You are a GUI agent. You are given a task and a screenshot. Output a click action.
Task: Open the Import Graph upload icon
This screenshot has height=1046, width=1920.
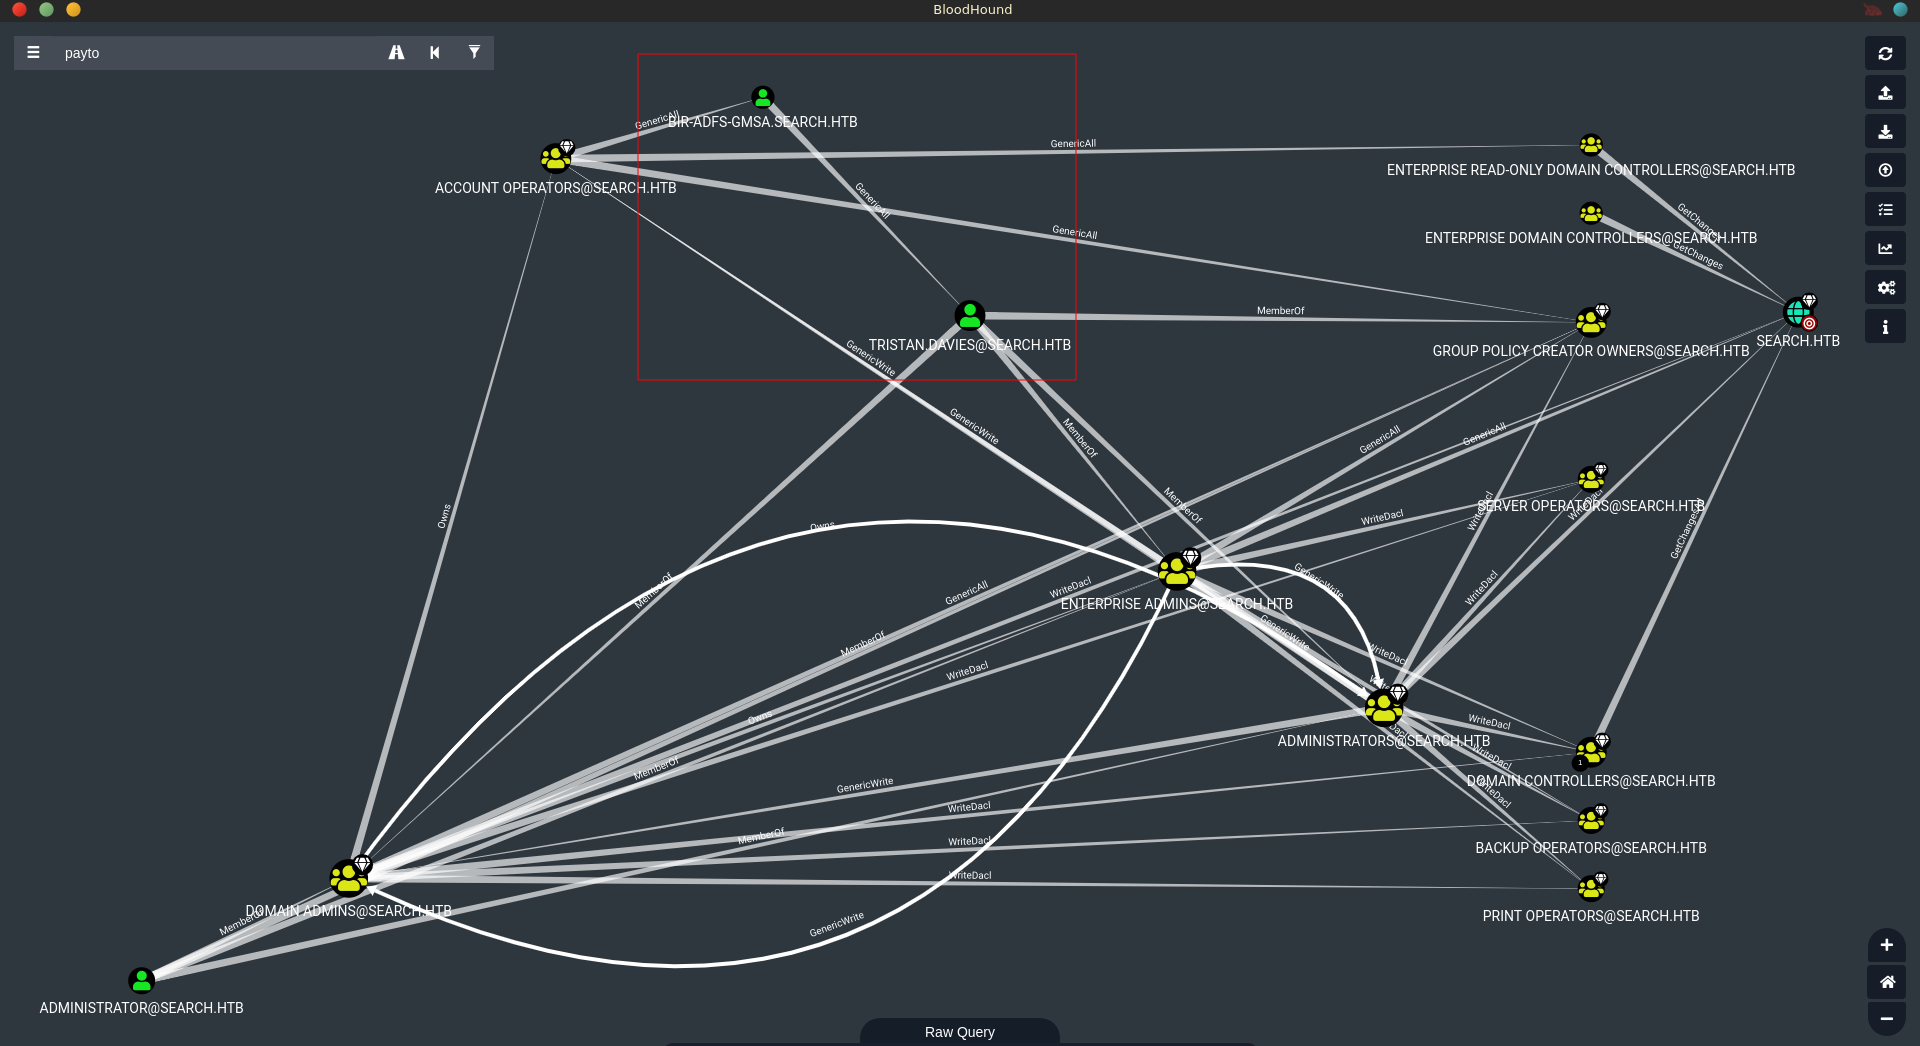pos(1885,93)
